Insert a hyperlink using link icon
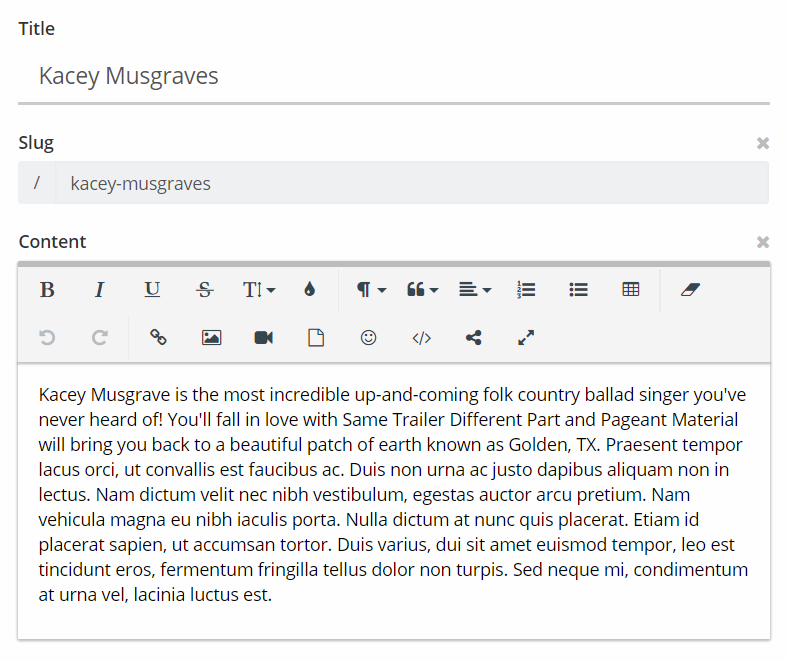788x661 pixels. (158, 338)
